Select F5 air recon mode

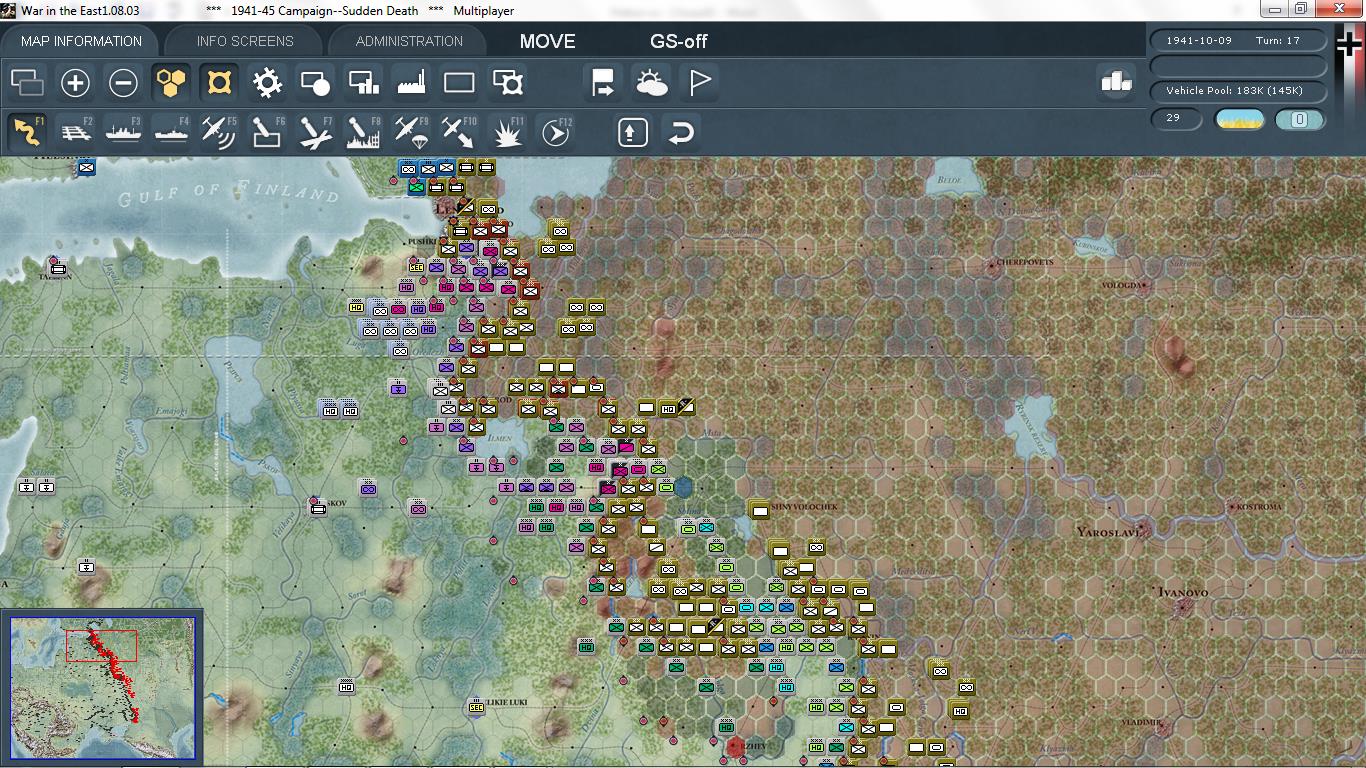(x=219, y=132)
